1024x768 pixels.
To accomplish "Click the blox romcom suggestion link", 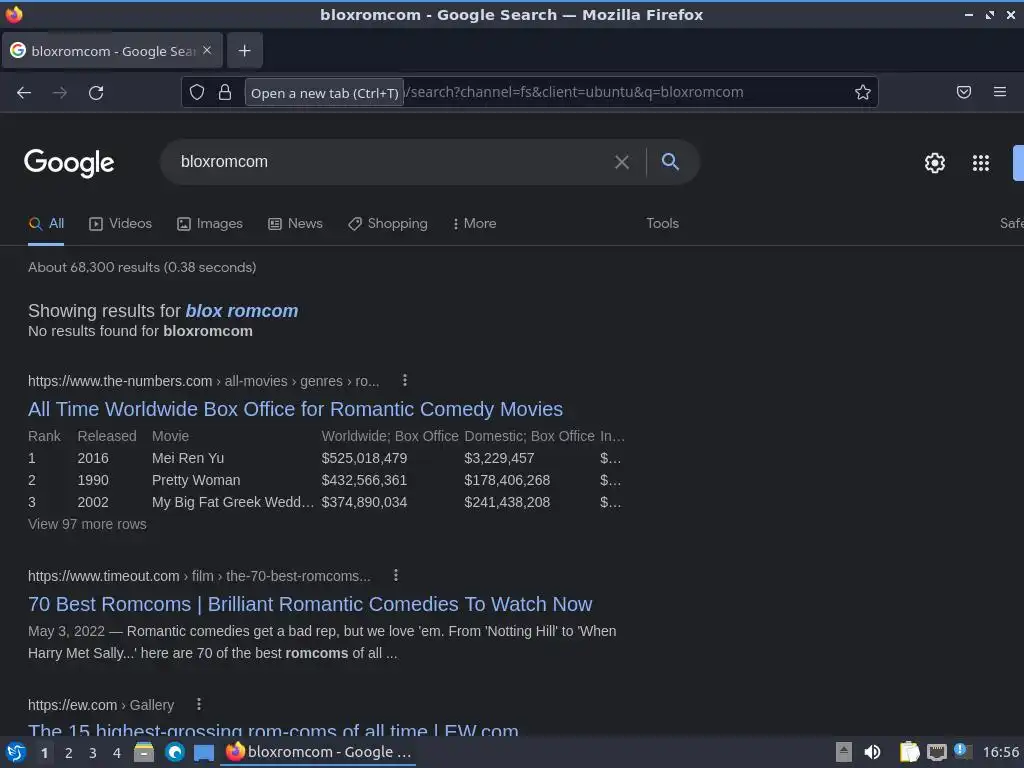I will (x=242, y=311).
